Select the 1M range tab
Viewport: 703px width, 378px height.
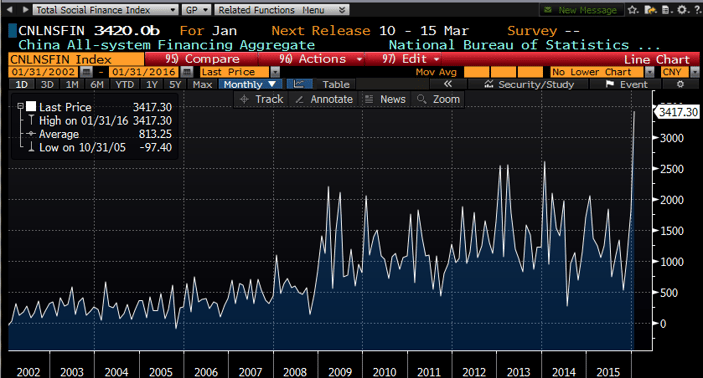point(72,84)
